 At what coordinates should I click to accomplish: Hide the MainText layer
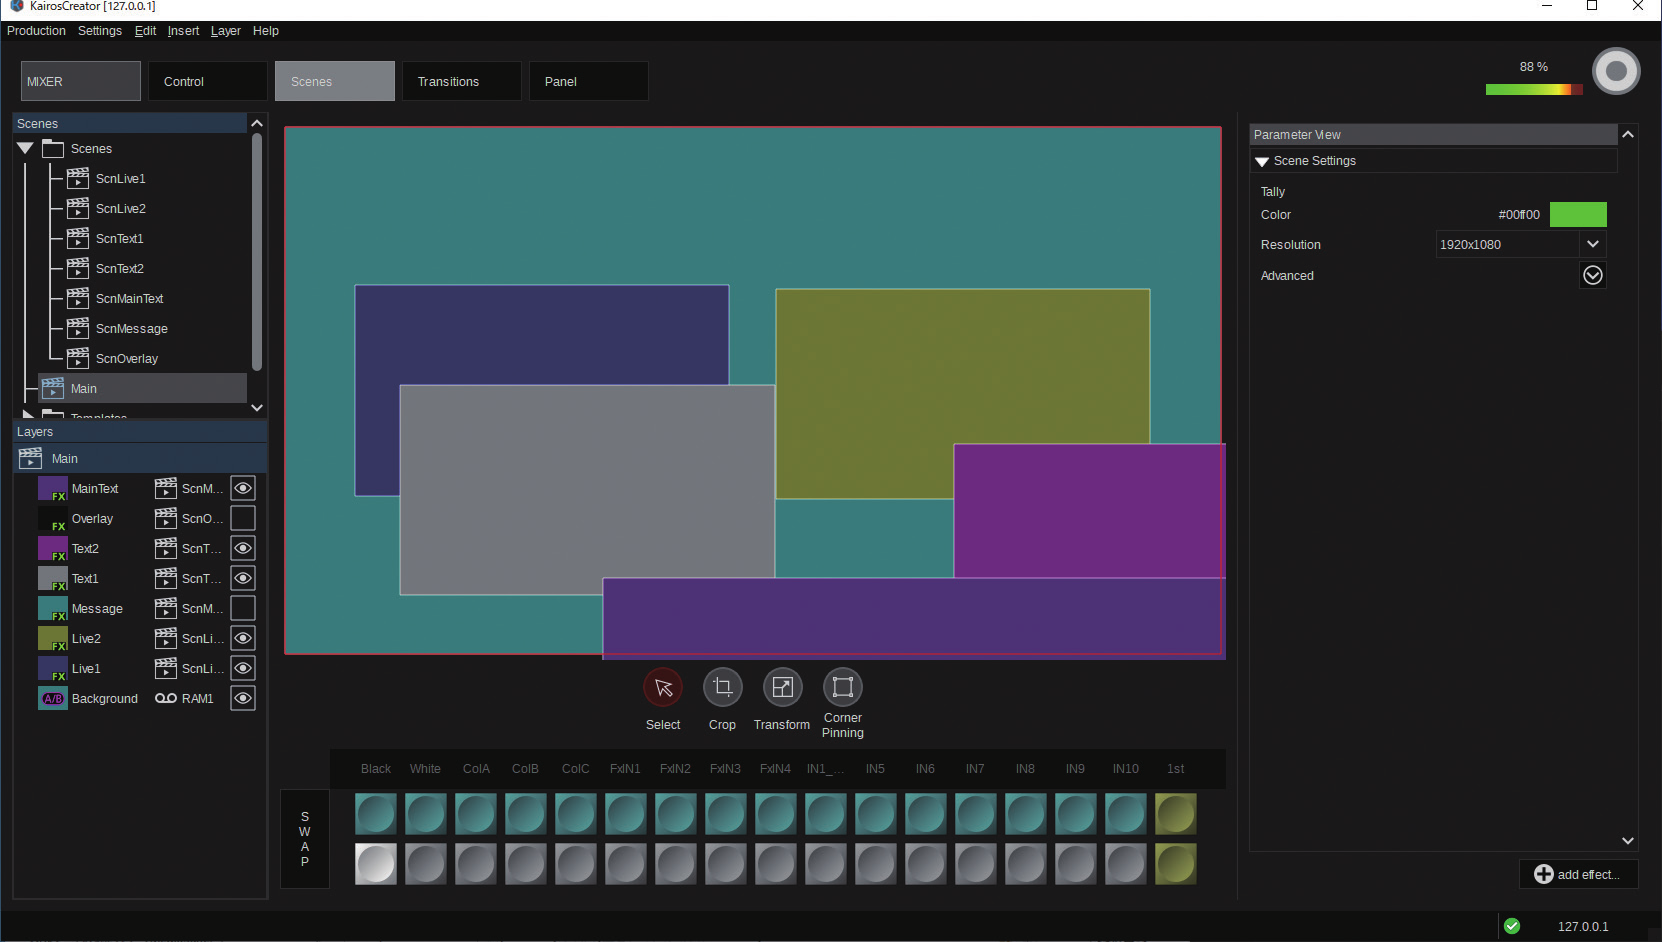click(x=243, y=488)
